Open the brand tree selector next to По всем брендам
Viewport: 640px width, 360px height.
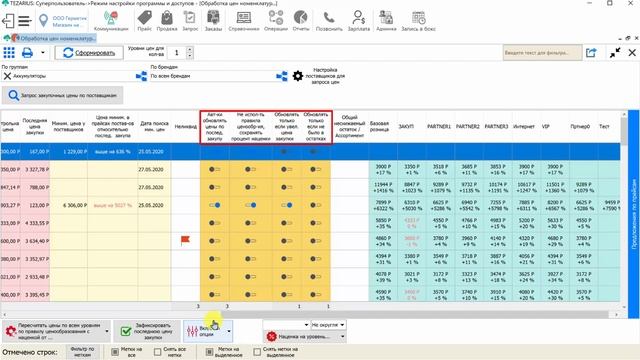tap(282, 76)
